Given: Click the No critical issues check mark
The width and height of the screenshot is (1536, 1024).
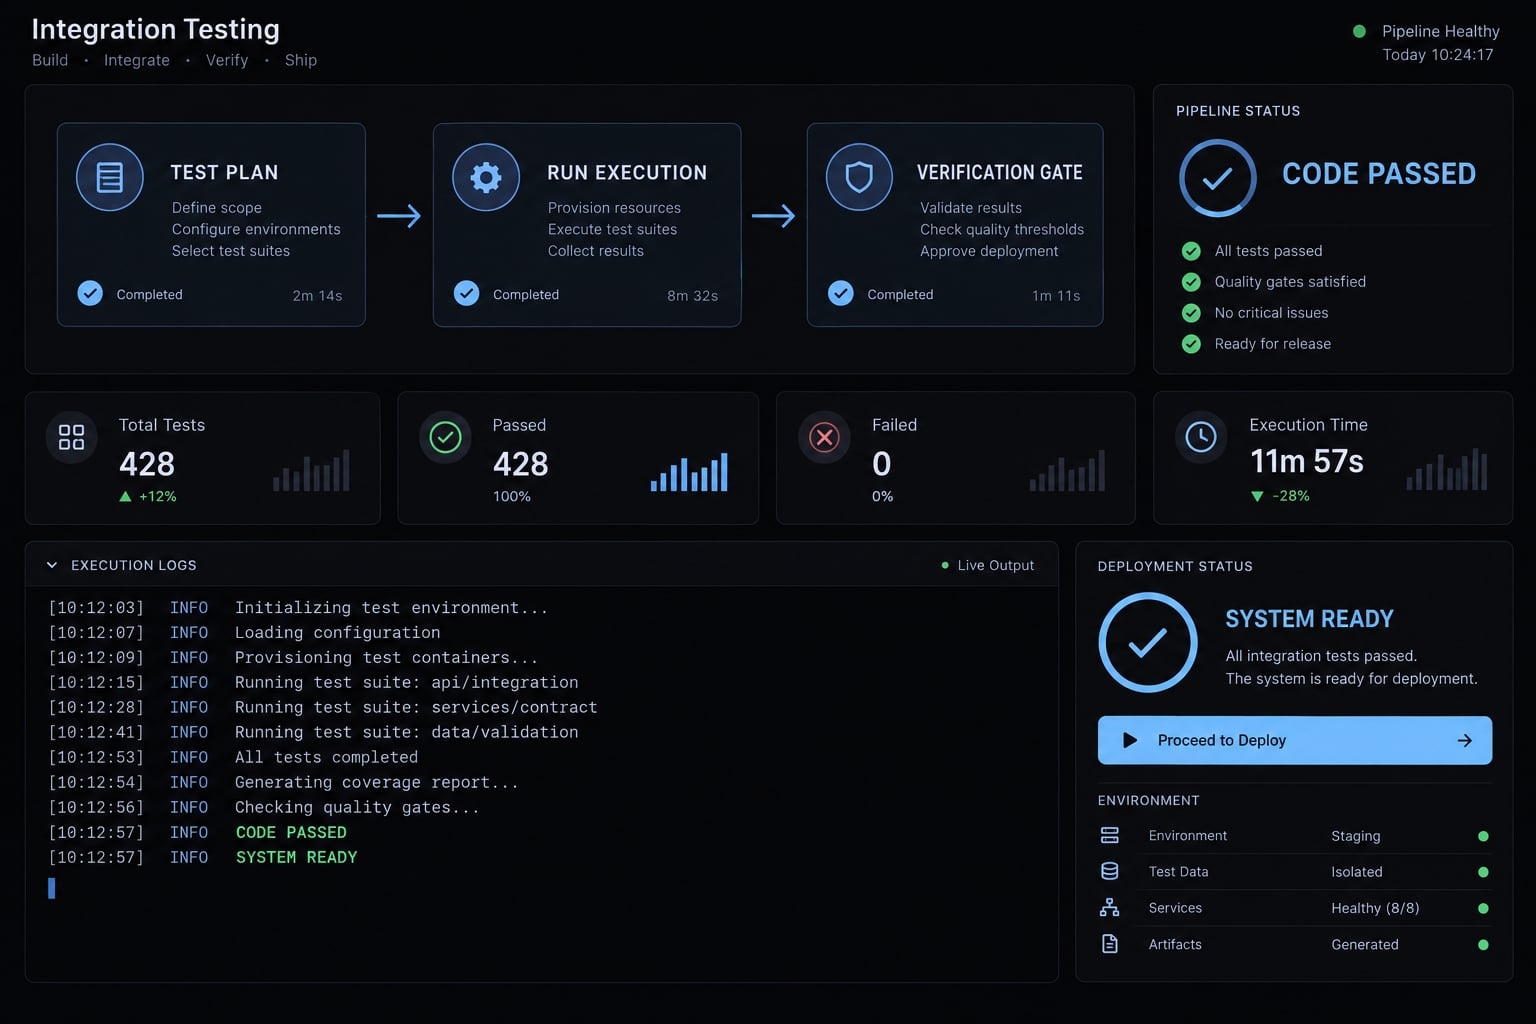Looking at the screenshot, I should pos(1191,313).
